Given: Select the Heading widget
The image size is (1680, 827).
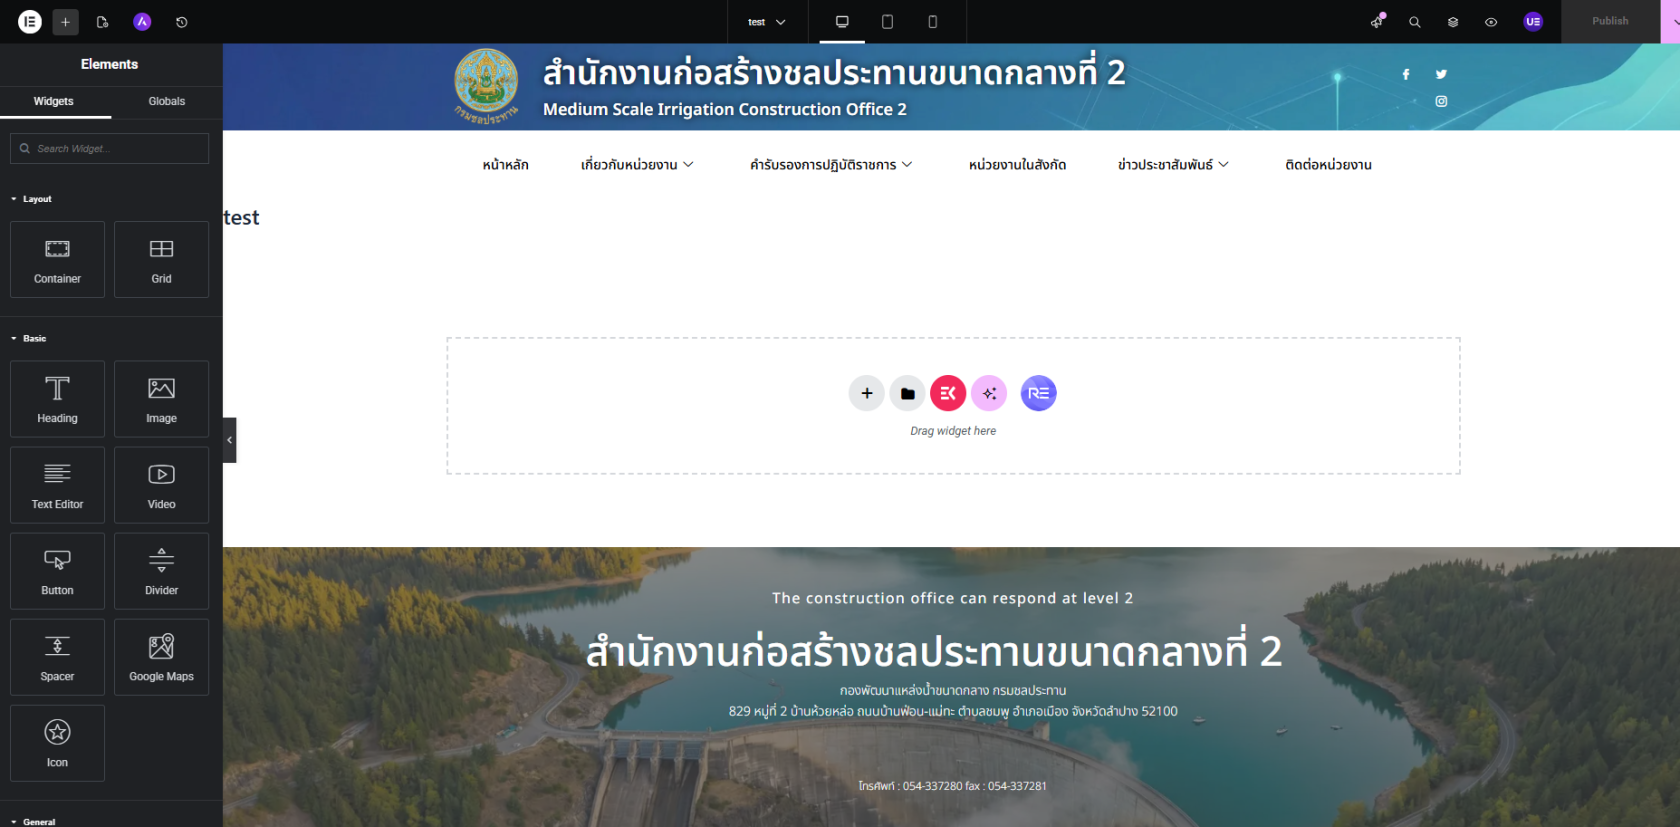Looking at the screenshot, I should tap(57, 399).
